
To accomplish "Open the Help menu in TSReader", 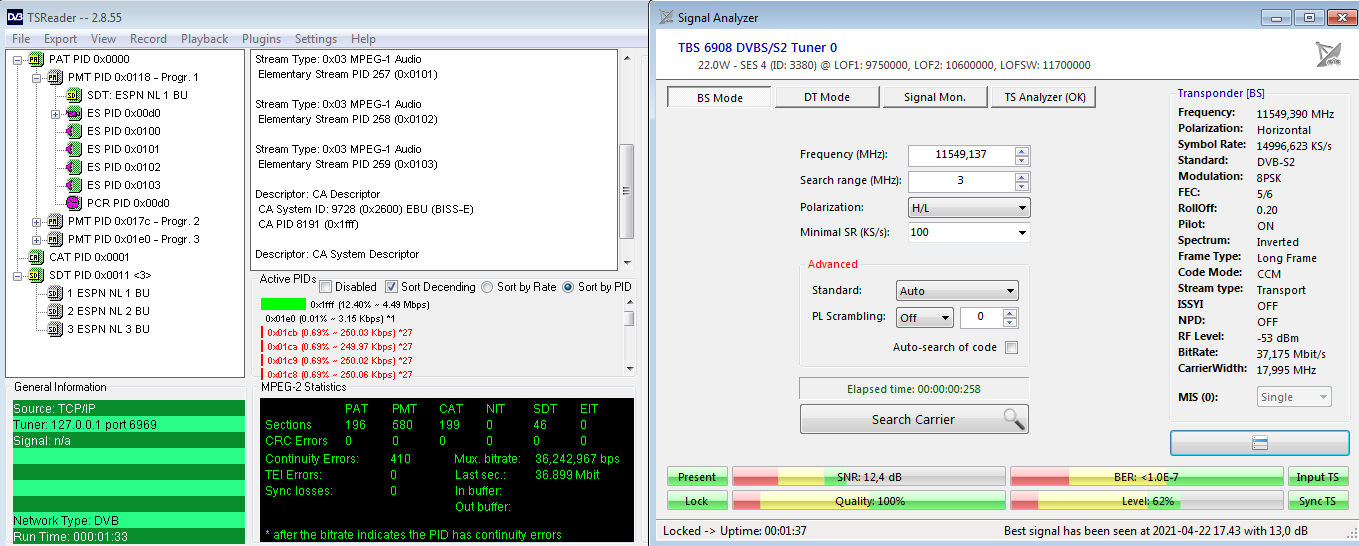I will point(363,39).
